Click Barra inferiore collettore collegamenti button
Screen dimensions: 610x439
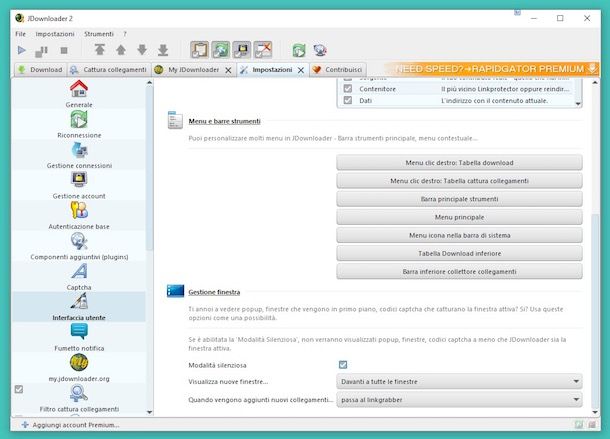pos(459,272)
